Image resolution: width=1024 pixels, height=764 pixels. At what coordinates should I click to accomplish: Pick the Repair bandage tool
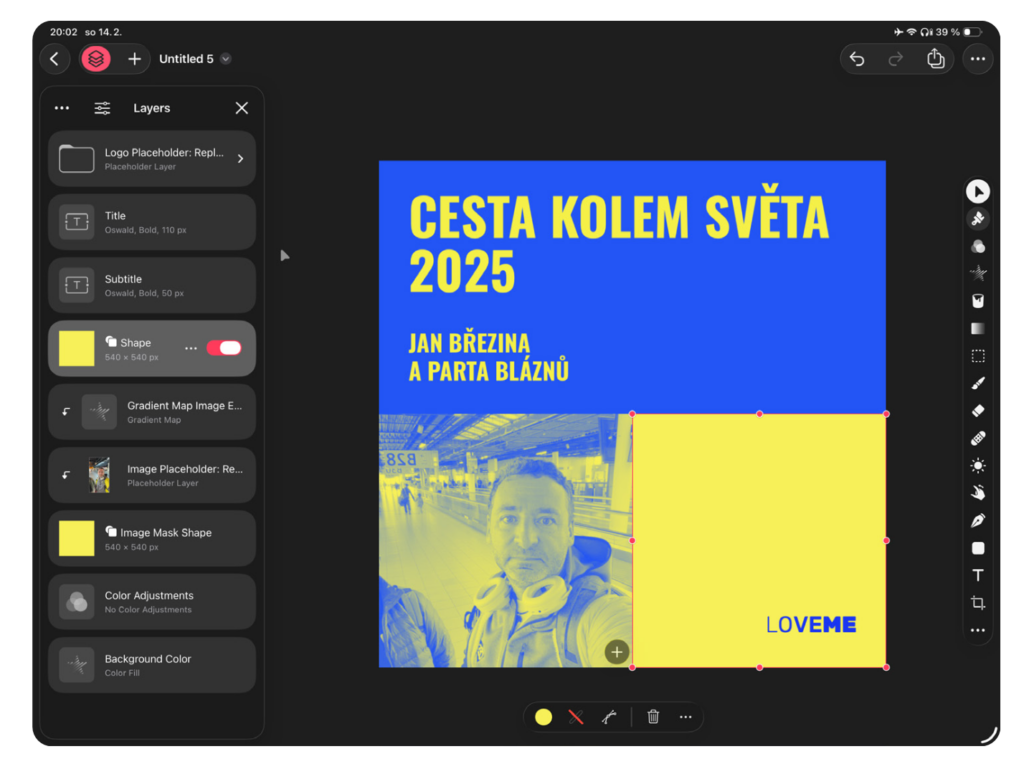coord(977,438)
